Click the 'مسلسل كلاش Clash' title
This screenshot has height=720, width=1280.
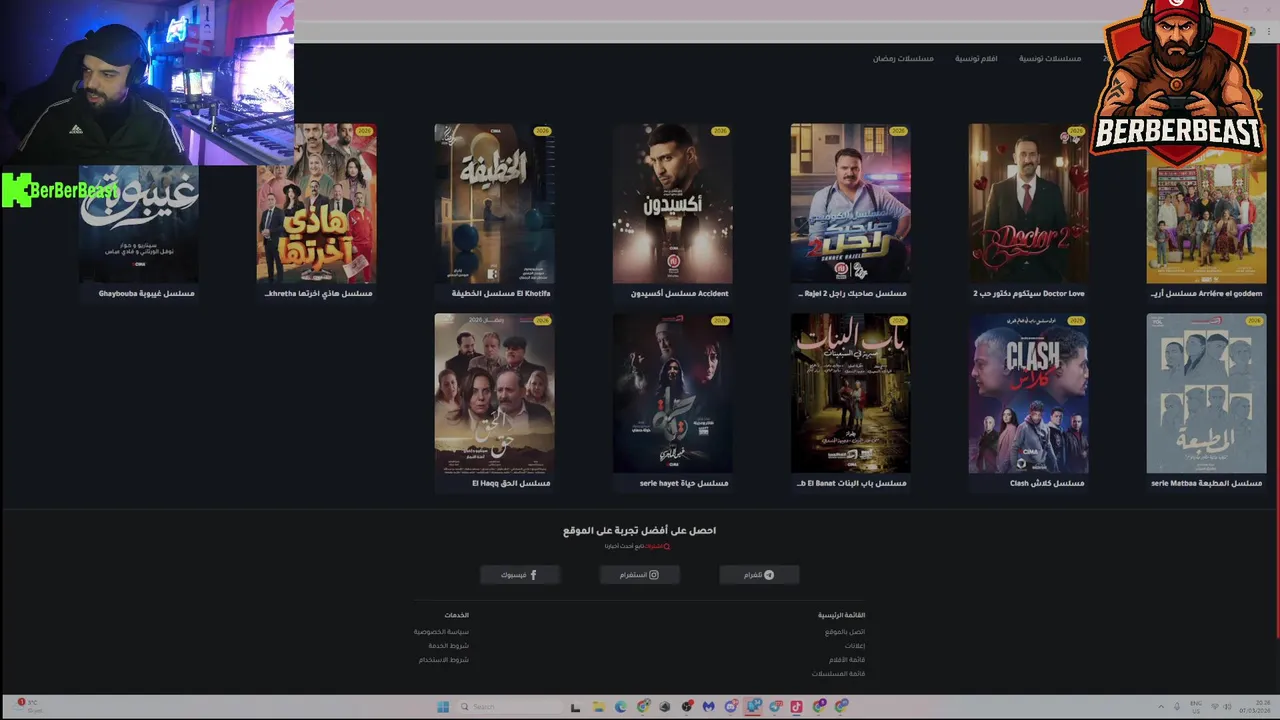1047,484
